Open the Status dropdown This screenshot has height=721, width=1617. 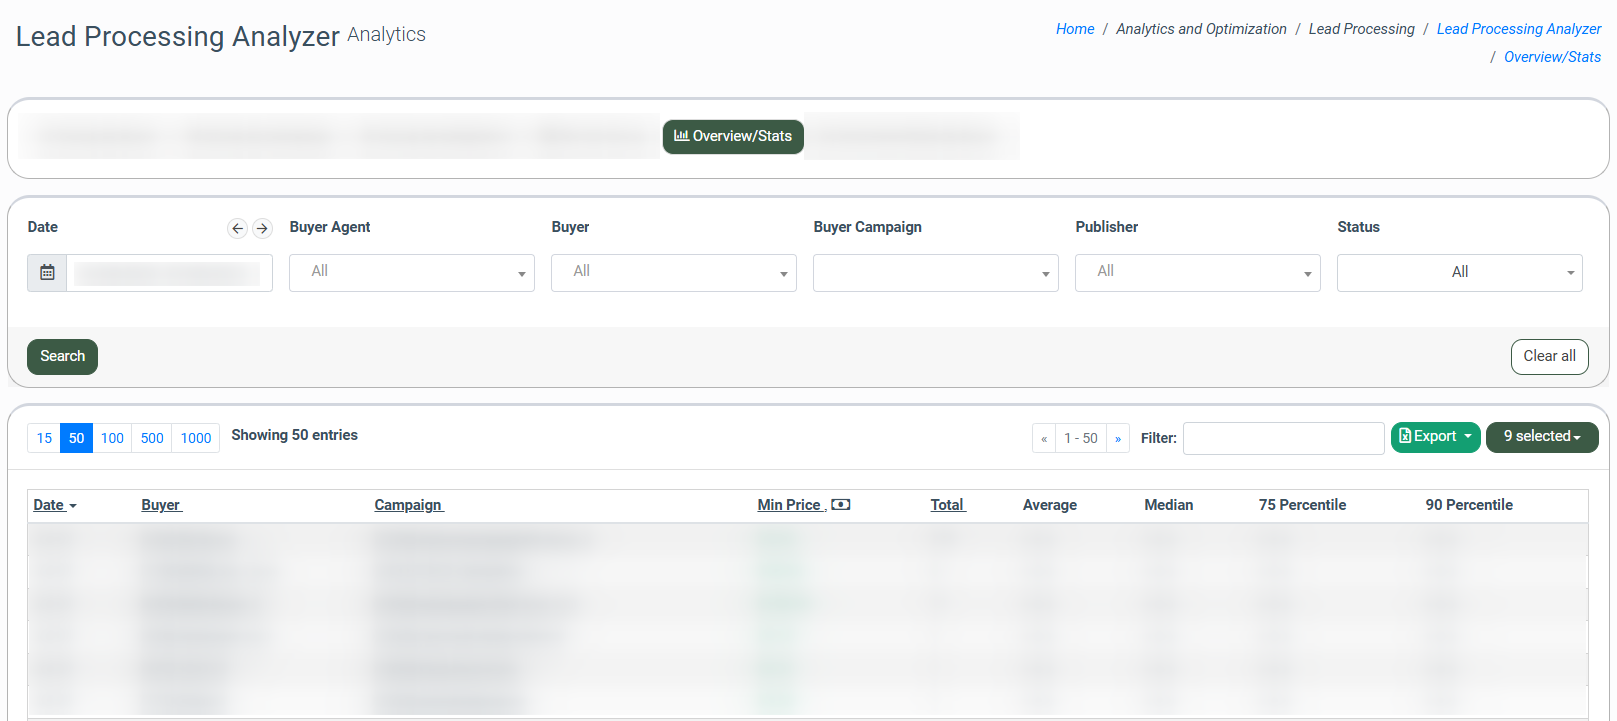[x=1459, y=273]
